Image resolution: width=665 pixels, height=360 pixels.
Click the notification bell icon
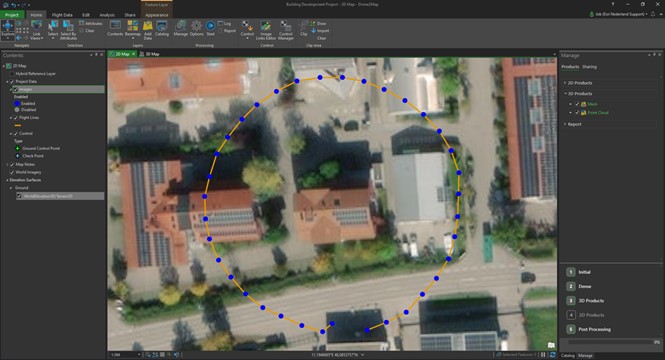coord(653,14)
